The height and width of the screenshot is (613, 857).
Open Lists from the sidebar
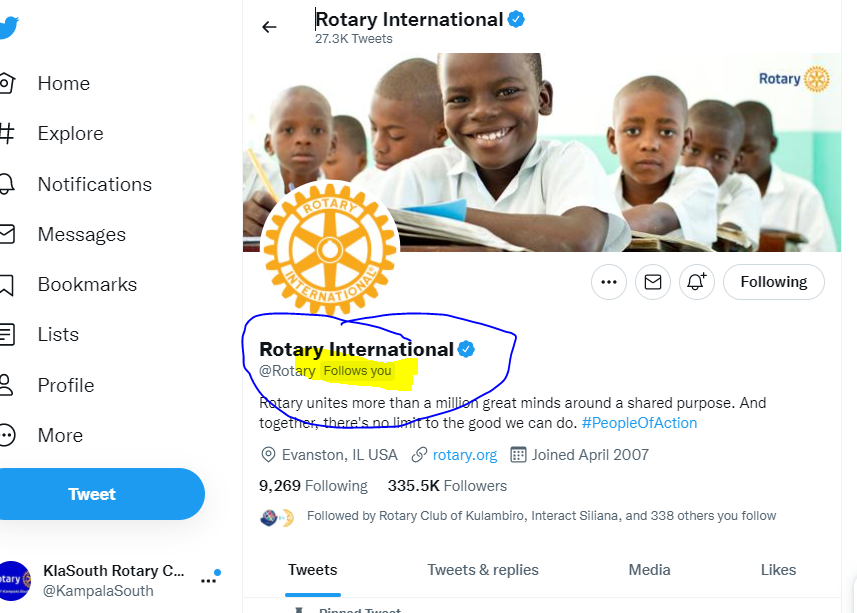(39, 334)
